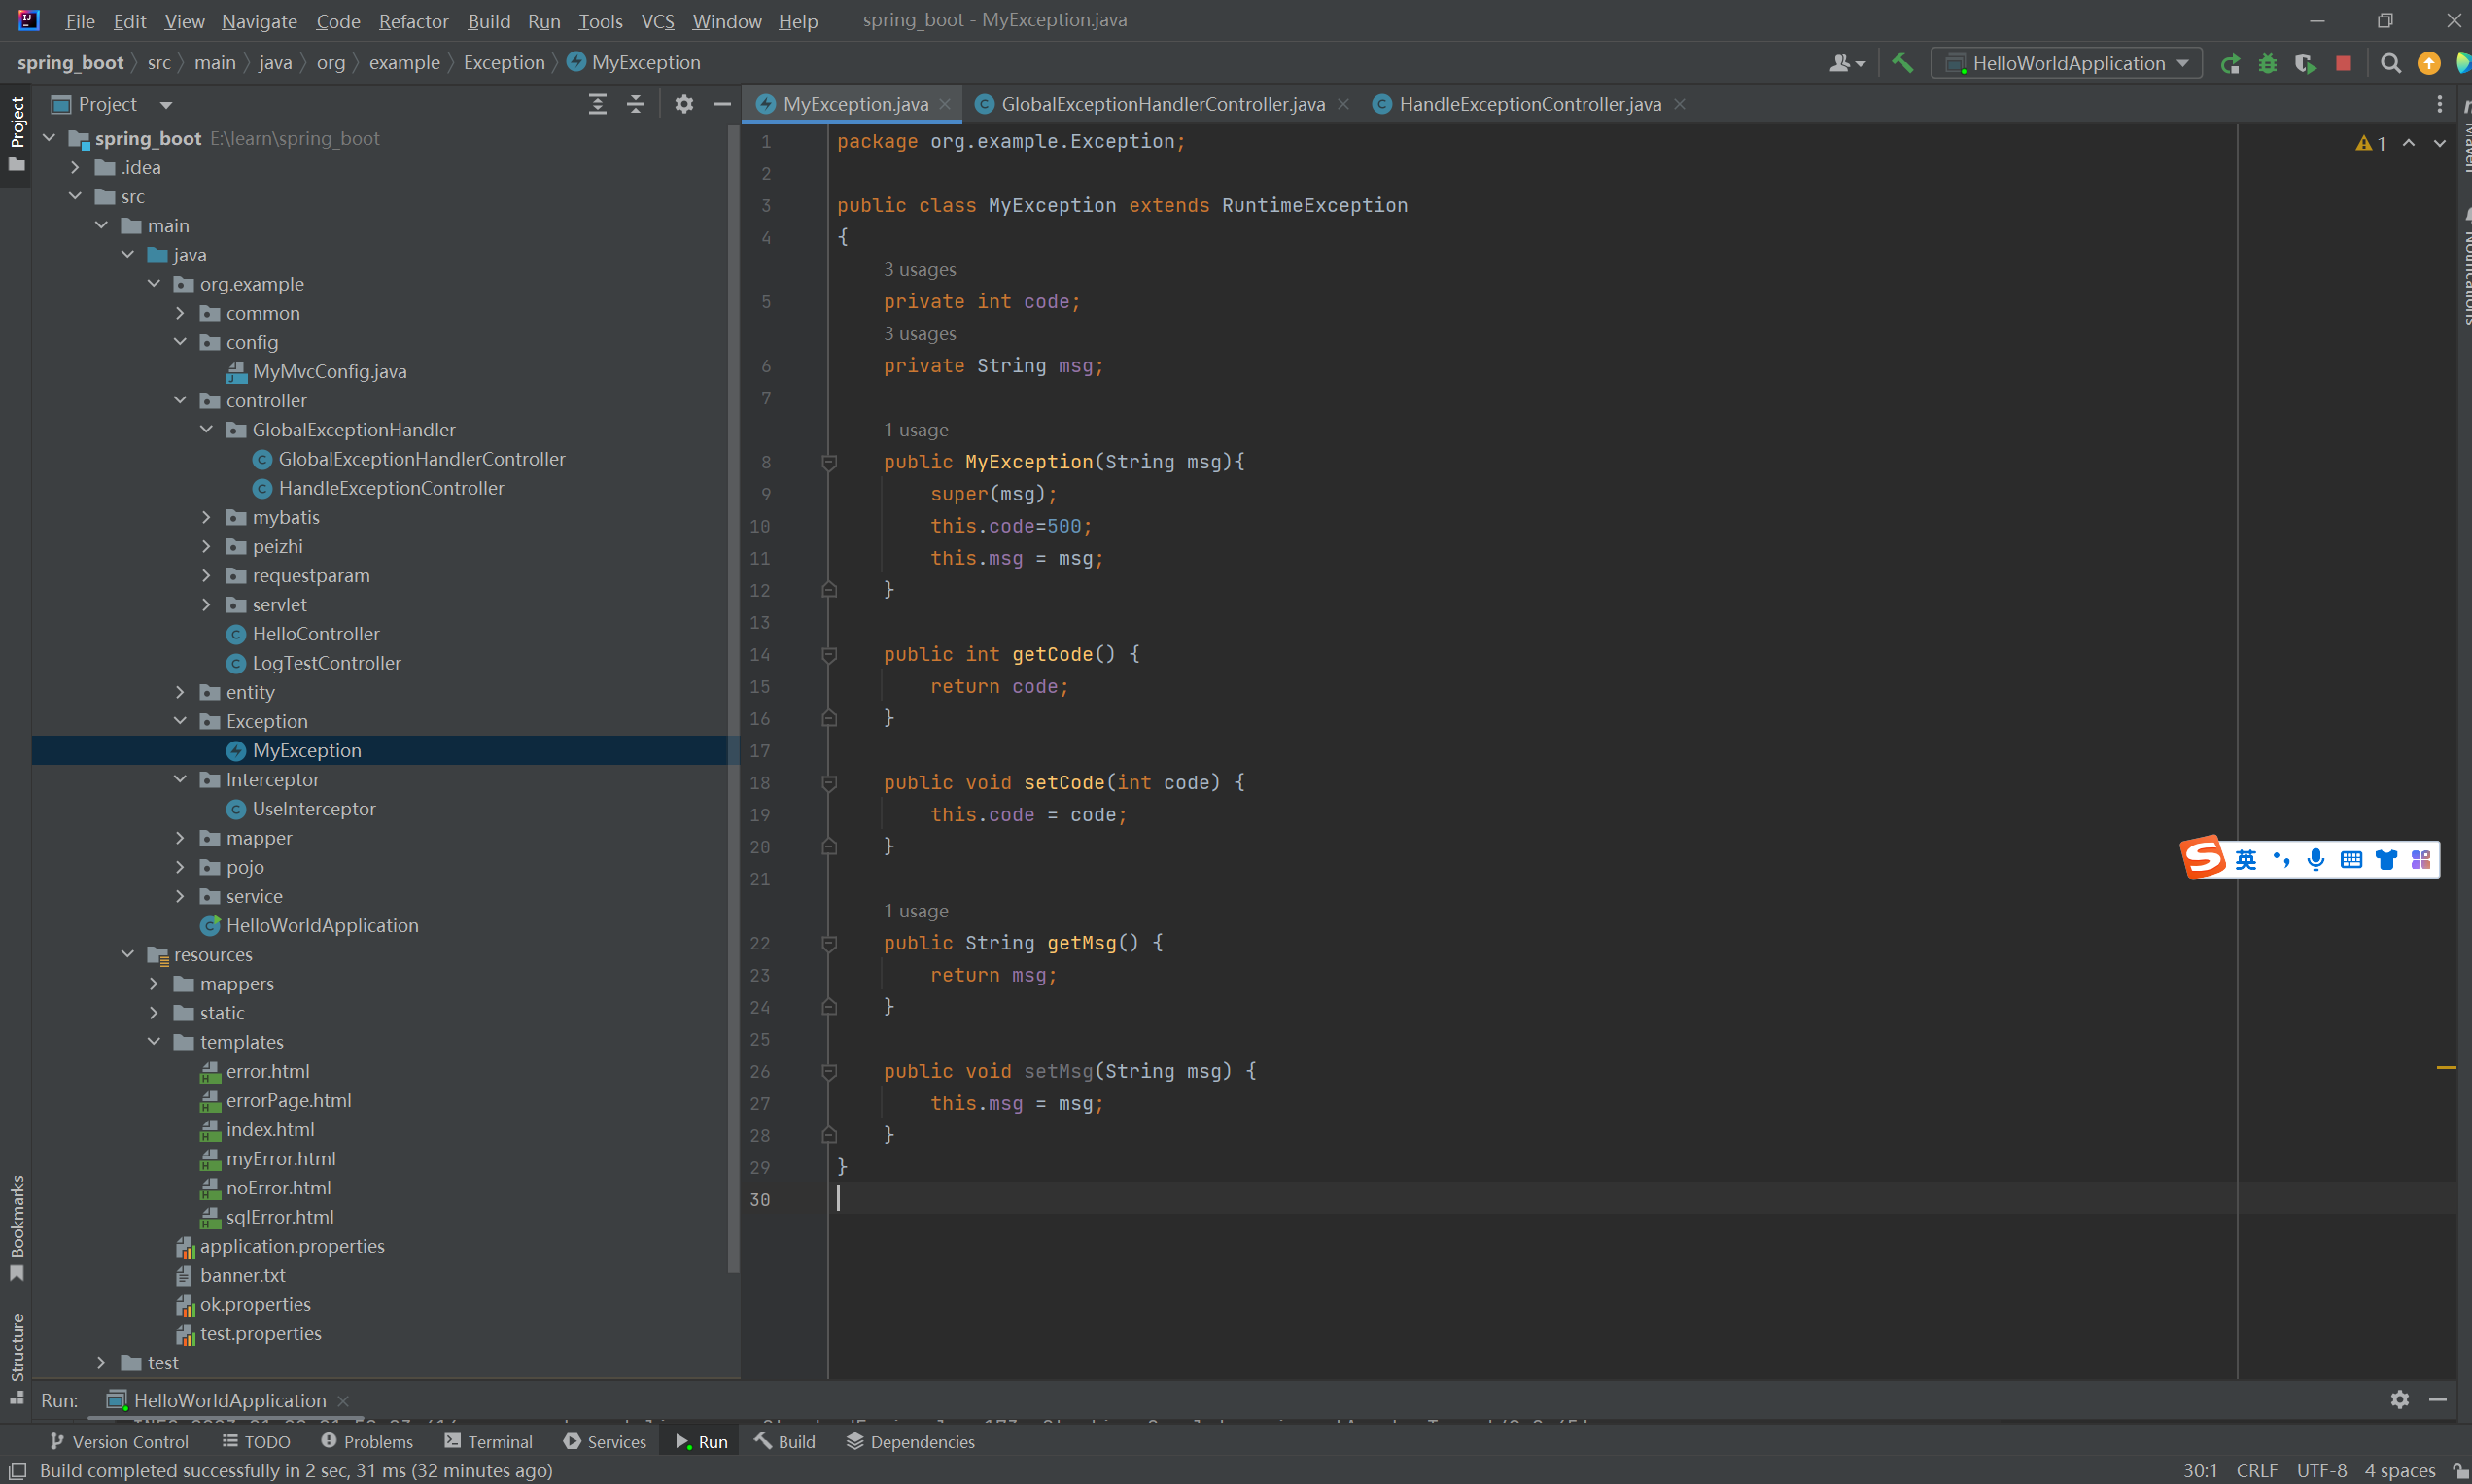The image size is (2472, 1484).
Task: Toggle fold marker on getCode method
Action: tap(829, 654)
